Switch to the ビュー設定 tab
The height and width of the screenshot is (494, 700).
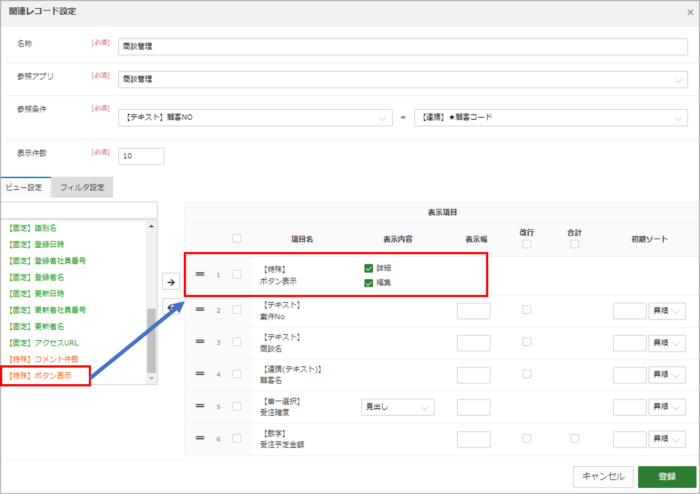tap(25, 187)
